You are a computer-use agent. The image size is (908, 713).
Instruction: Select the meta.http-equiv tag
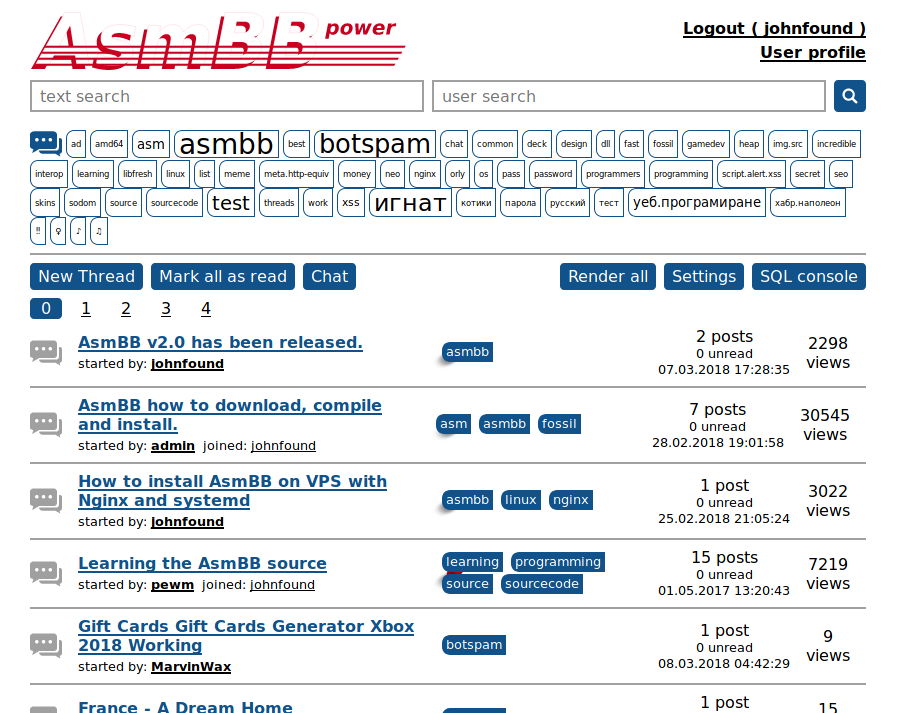[296, 174]
